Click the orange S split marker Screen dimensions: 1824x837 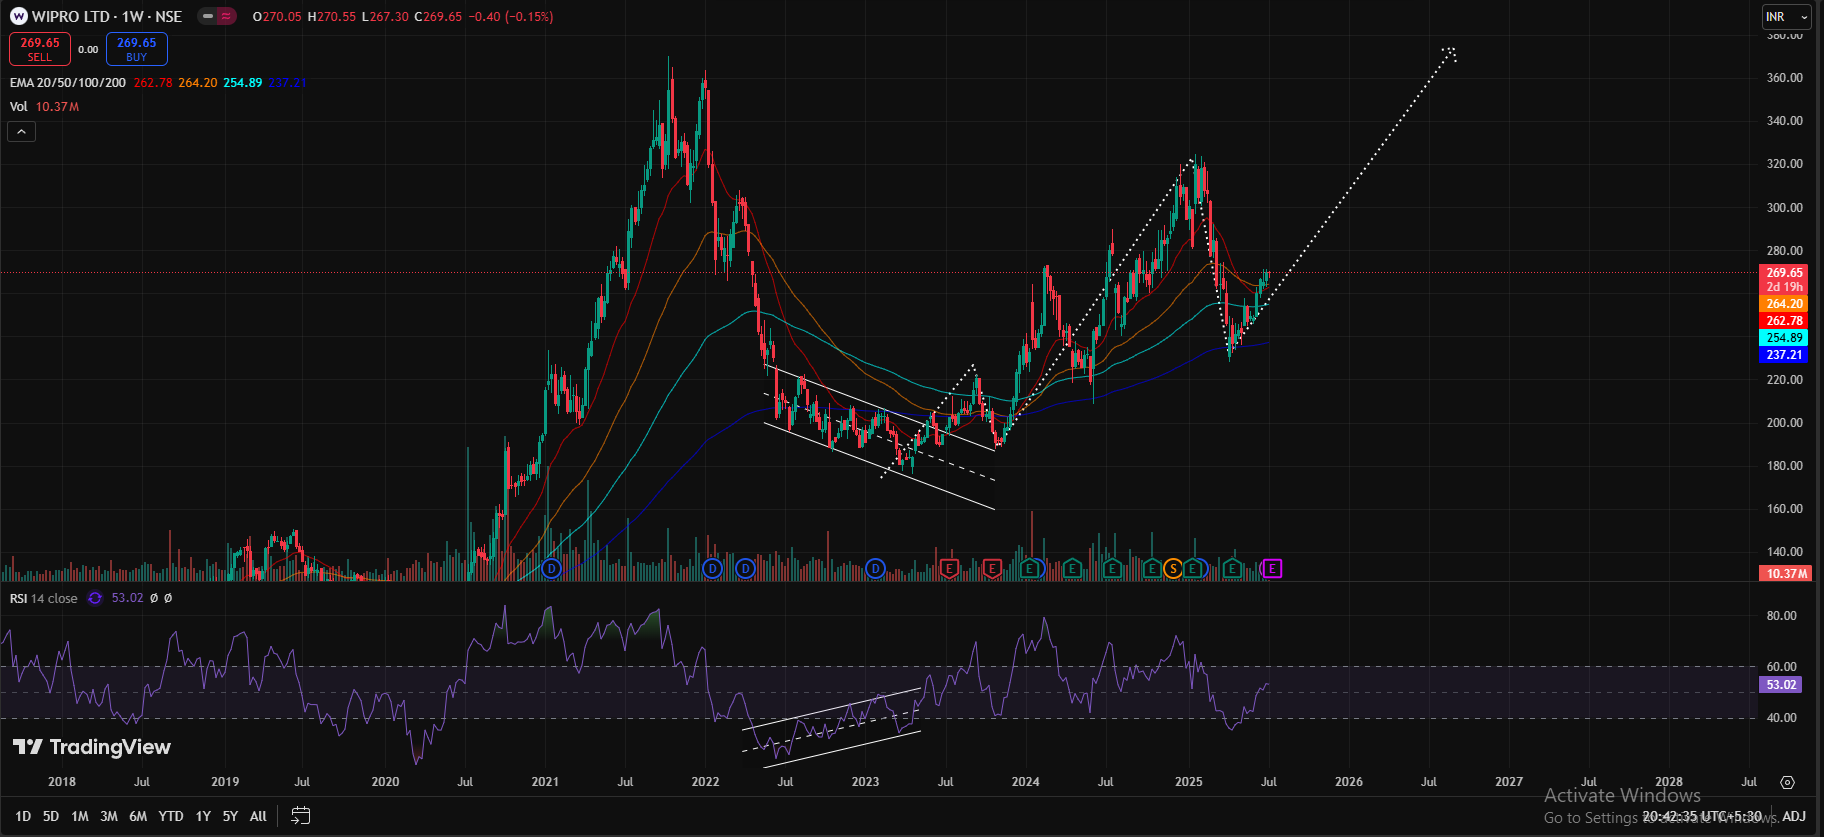pyautogui.click(x=1173, y=569)
